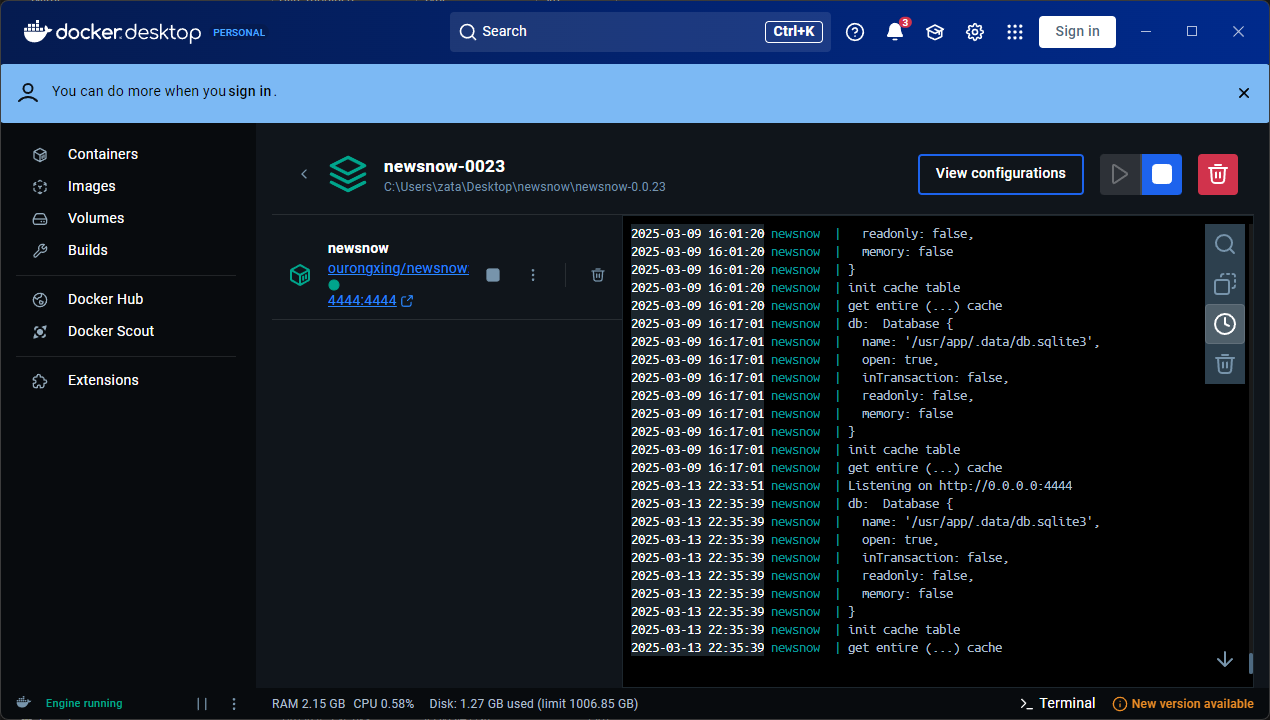Click the PERSONAL plan badge
This screenshot has width=1270, height=720.
coord(239,33)
